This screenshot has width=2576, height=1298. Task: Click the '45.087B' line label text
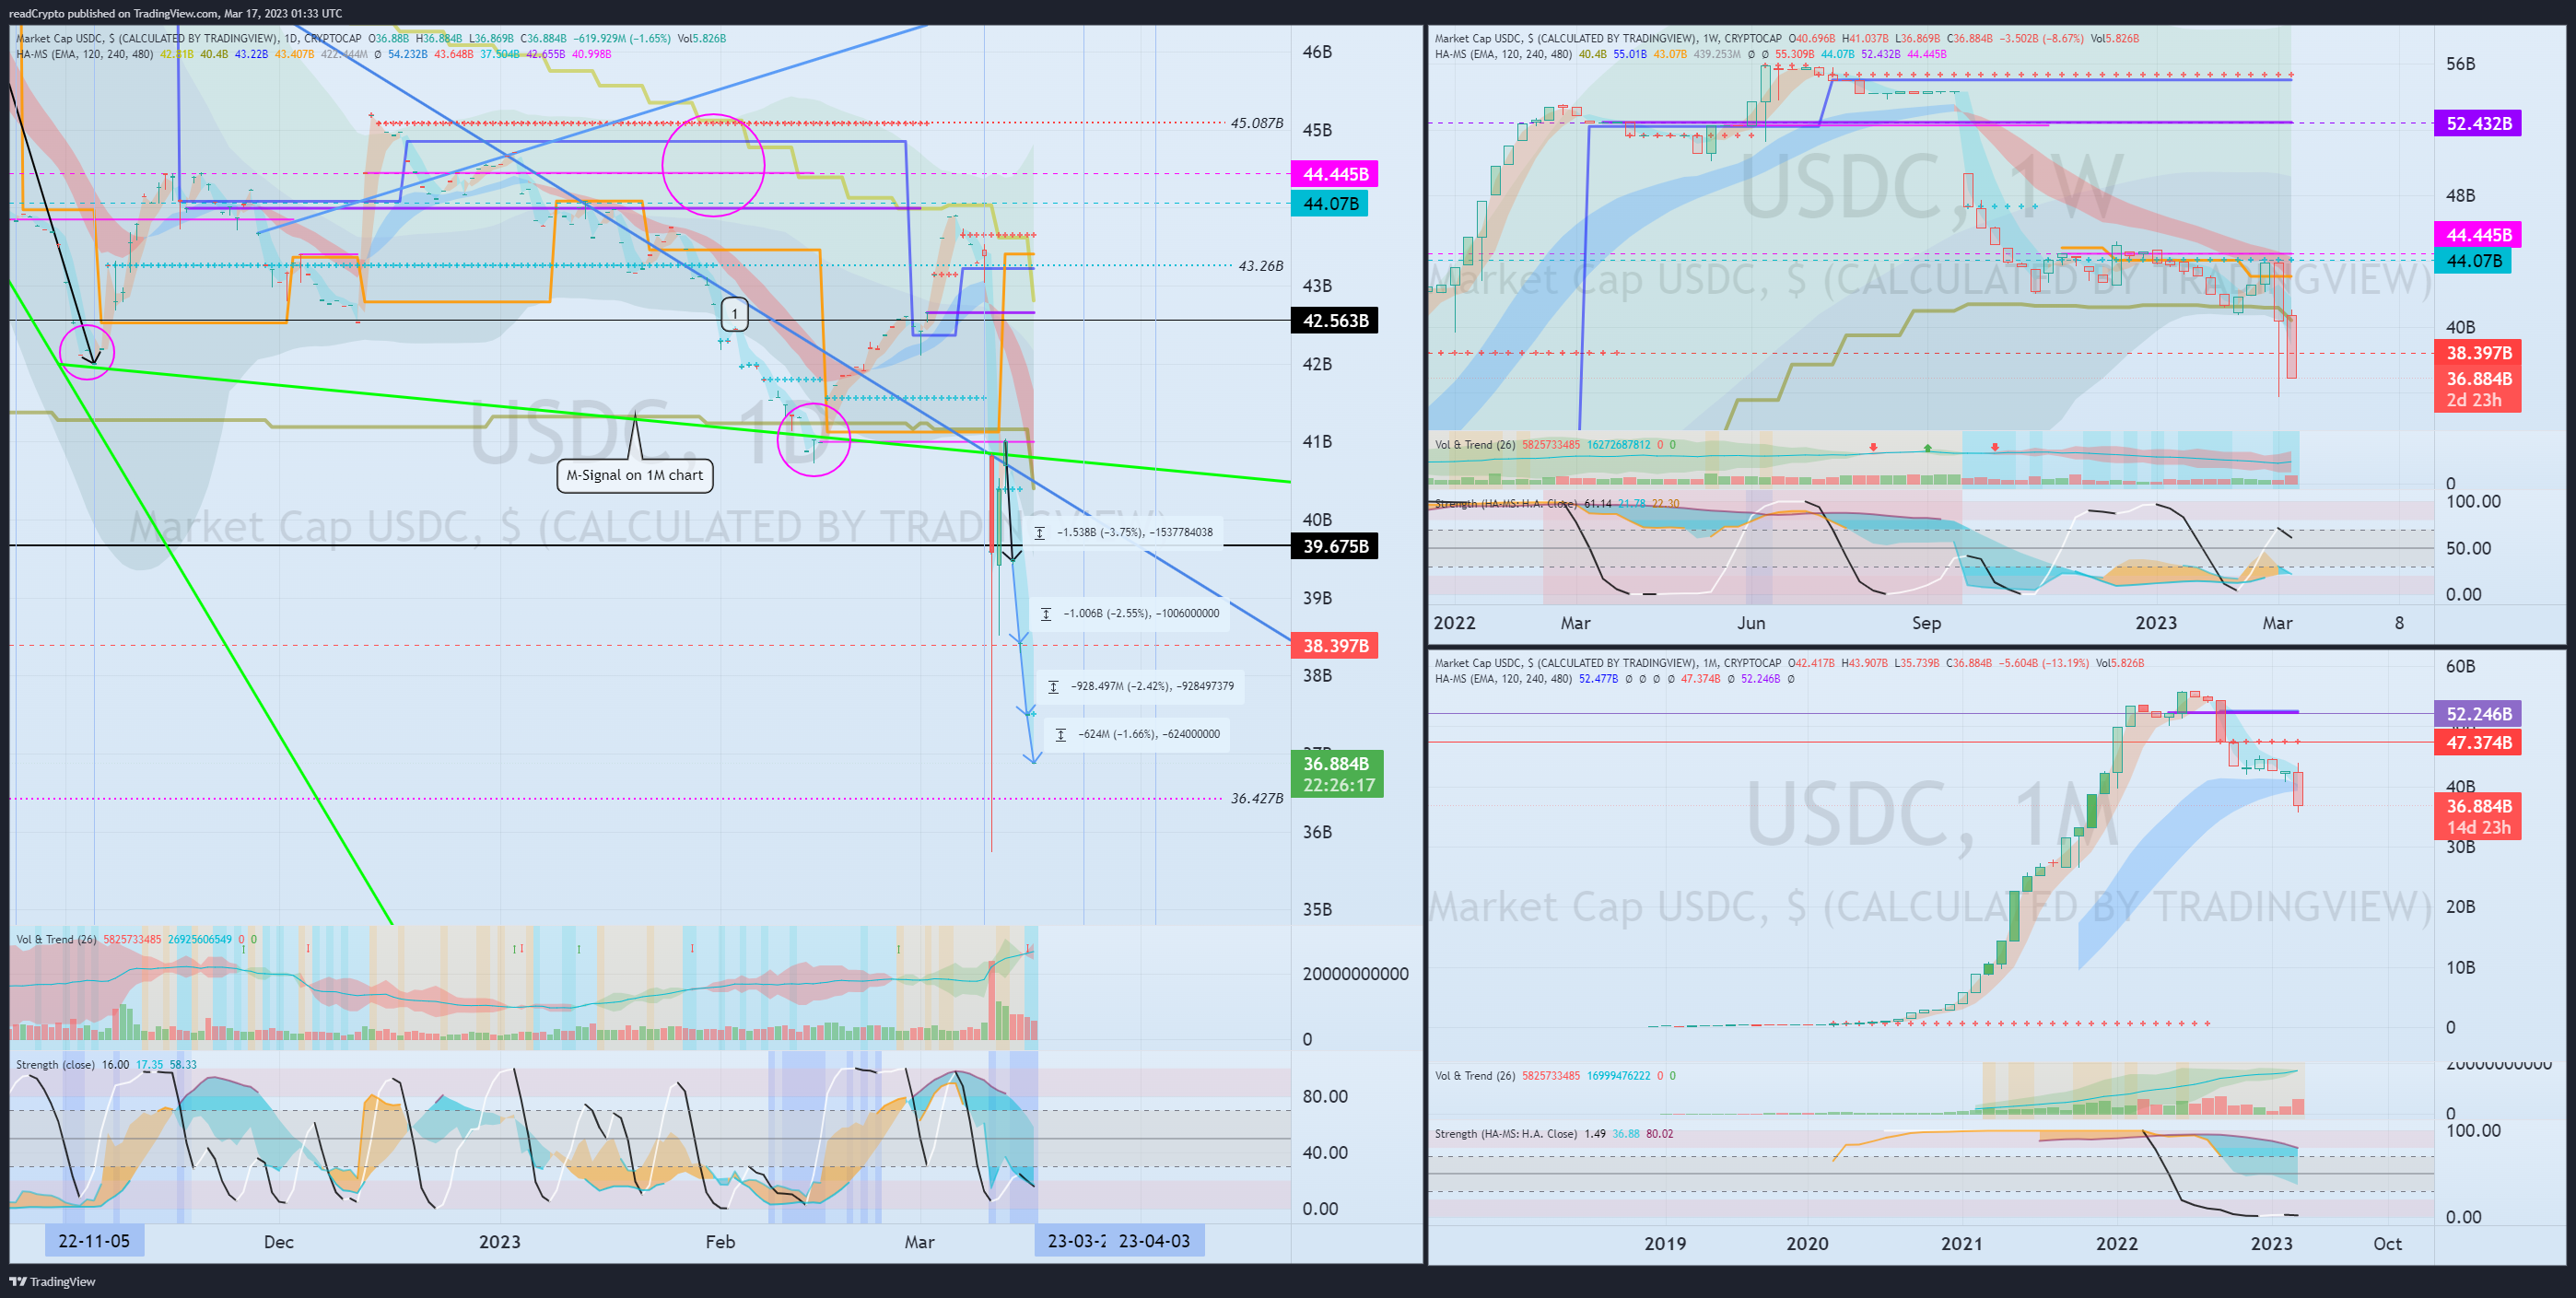click(1256, 123)
